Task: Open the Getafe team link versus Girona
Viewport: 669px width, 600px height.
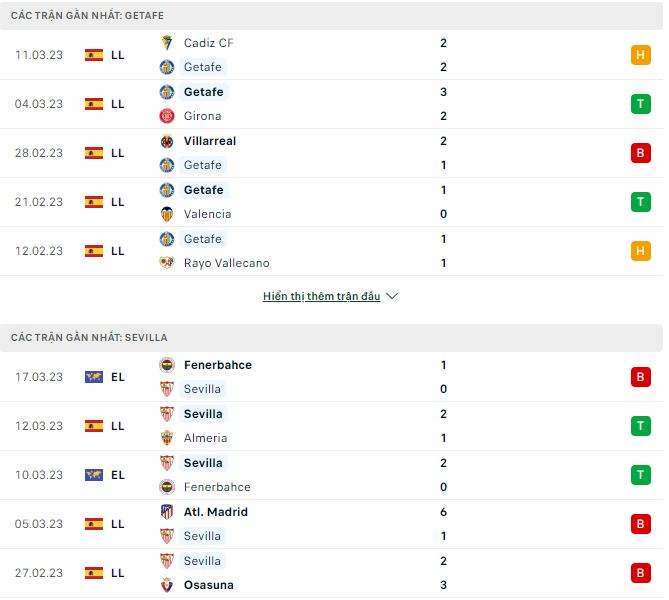Action: (203, 92)
